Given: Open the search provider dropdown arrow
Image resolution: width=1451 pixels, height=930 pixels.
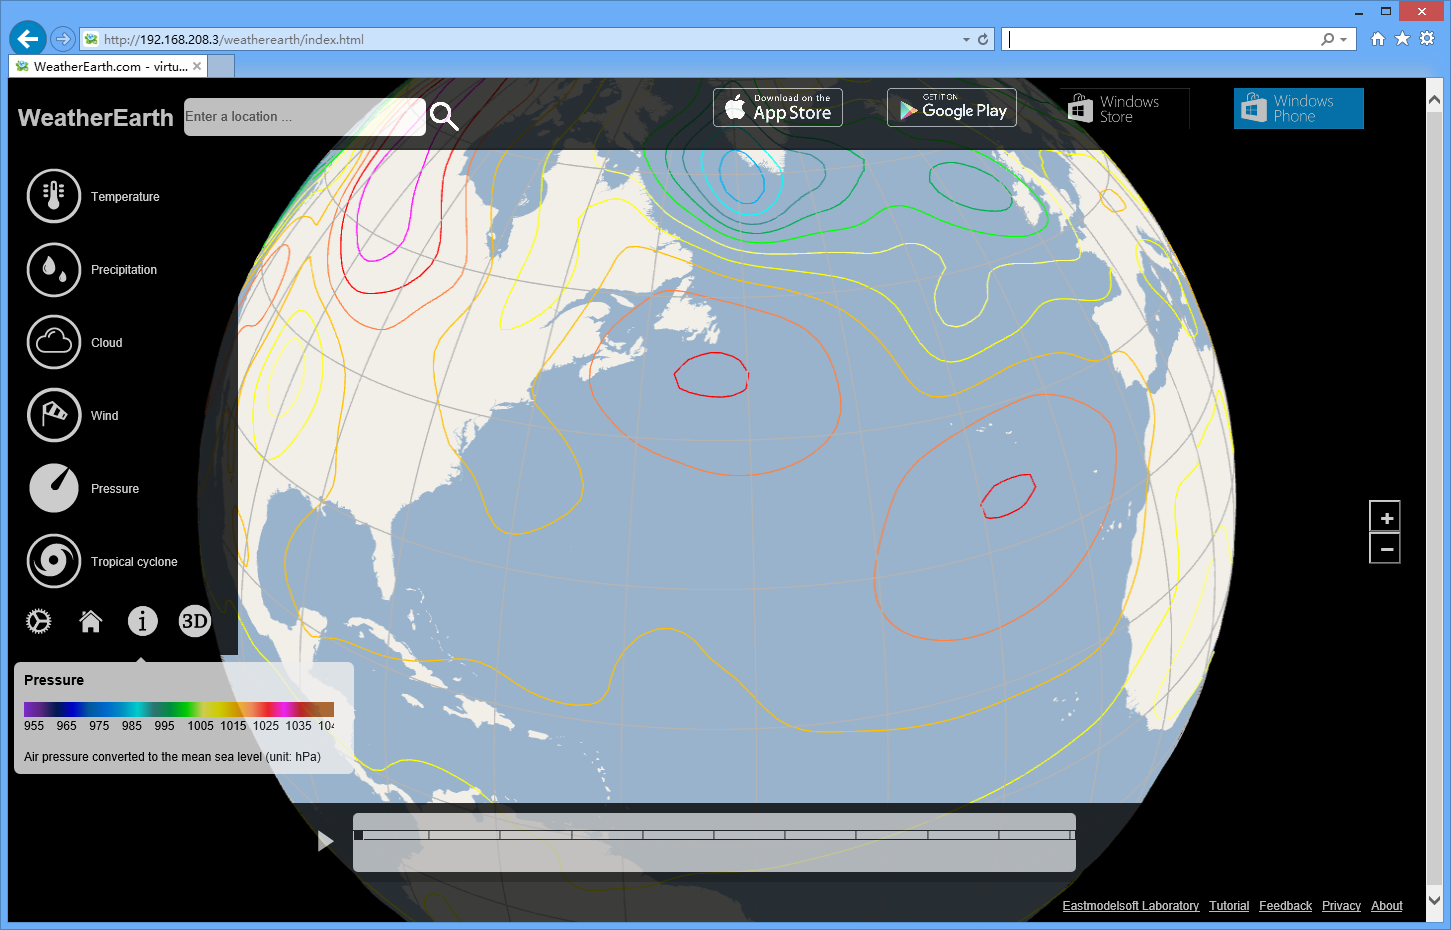Looking at the screenshot, I should [x=1343, y=40].
